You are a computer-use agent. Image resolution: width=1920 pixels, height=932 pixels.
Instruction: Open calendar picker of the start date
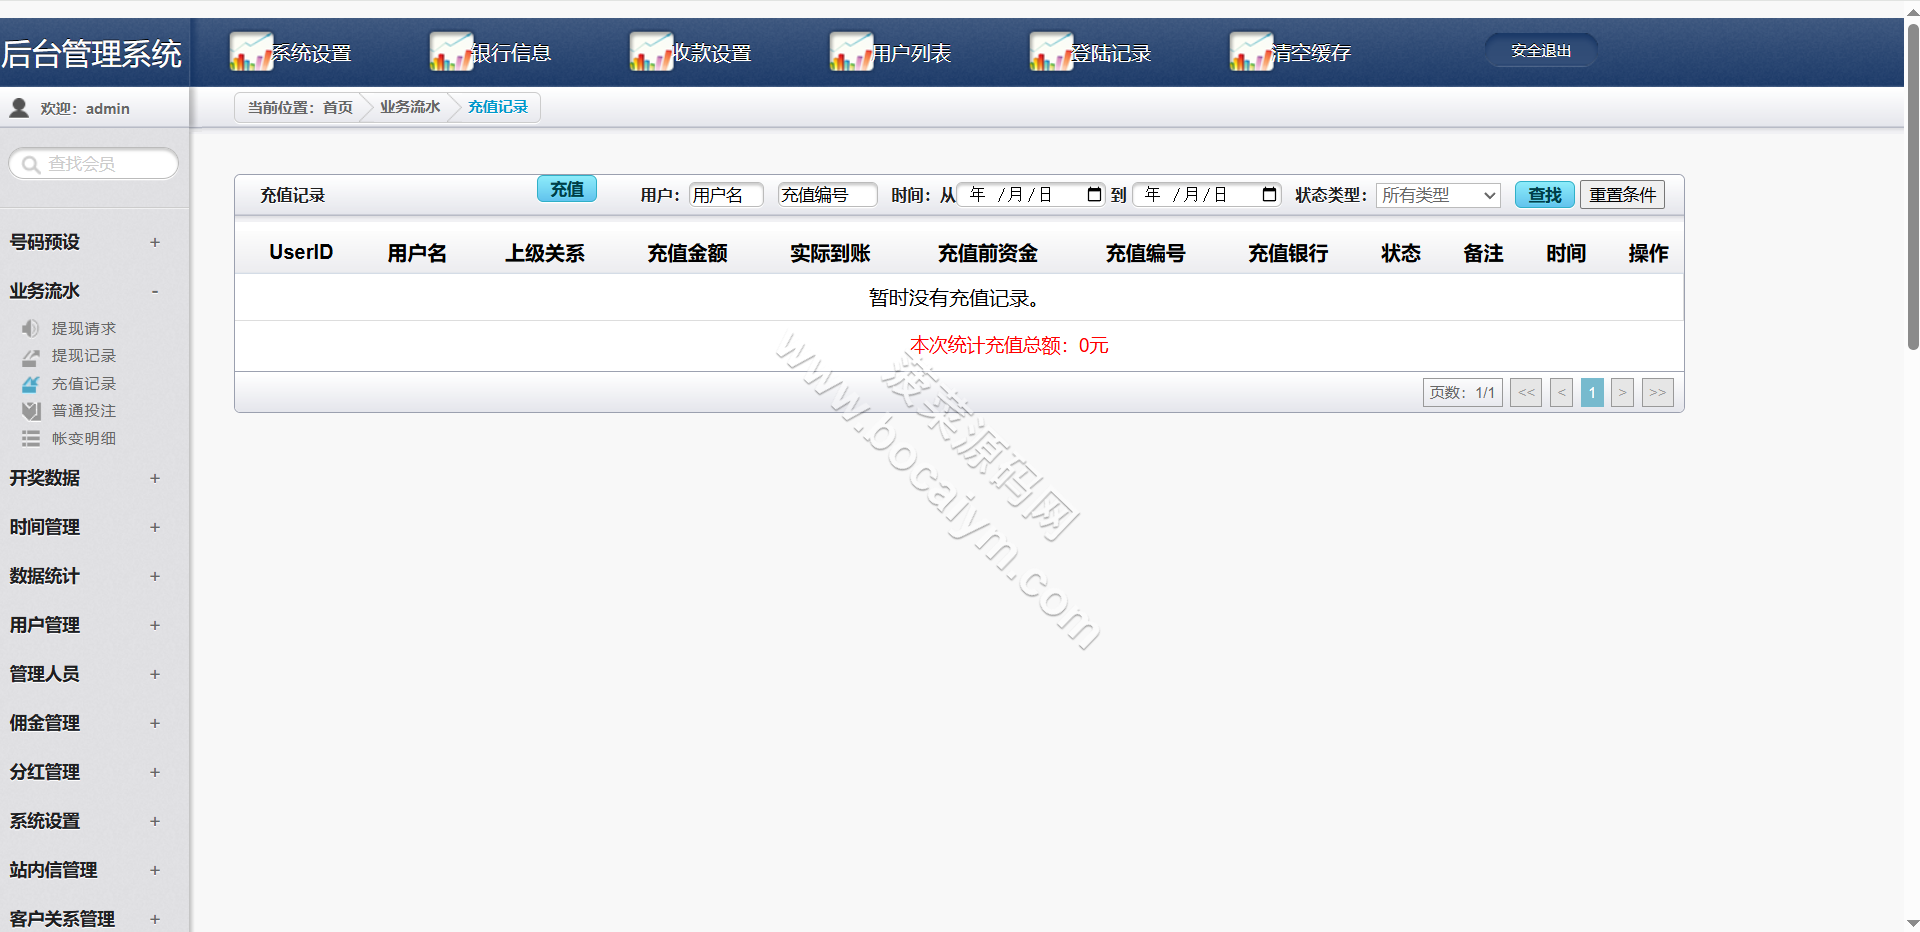click(x=1094, y=194)
